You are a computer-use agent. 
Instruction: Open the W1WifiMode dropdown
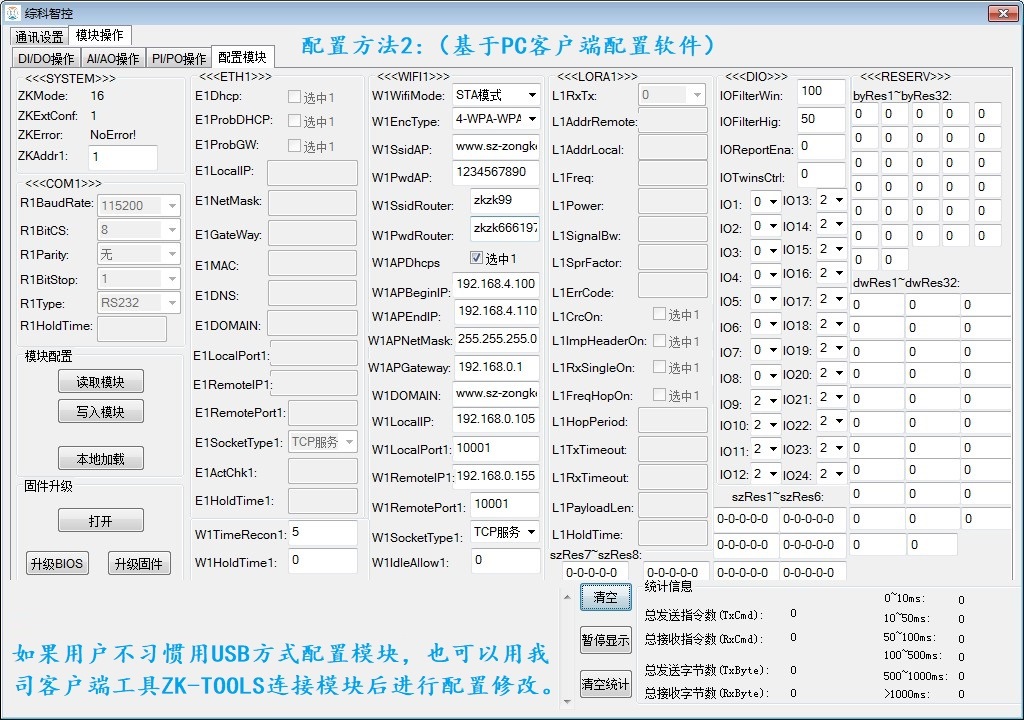coord(496,95)
